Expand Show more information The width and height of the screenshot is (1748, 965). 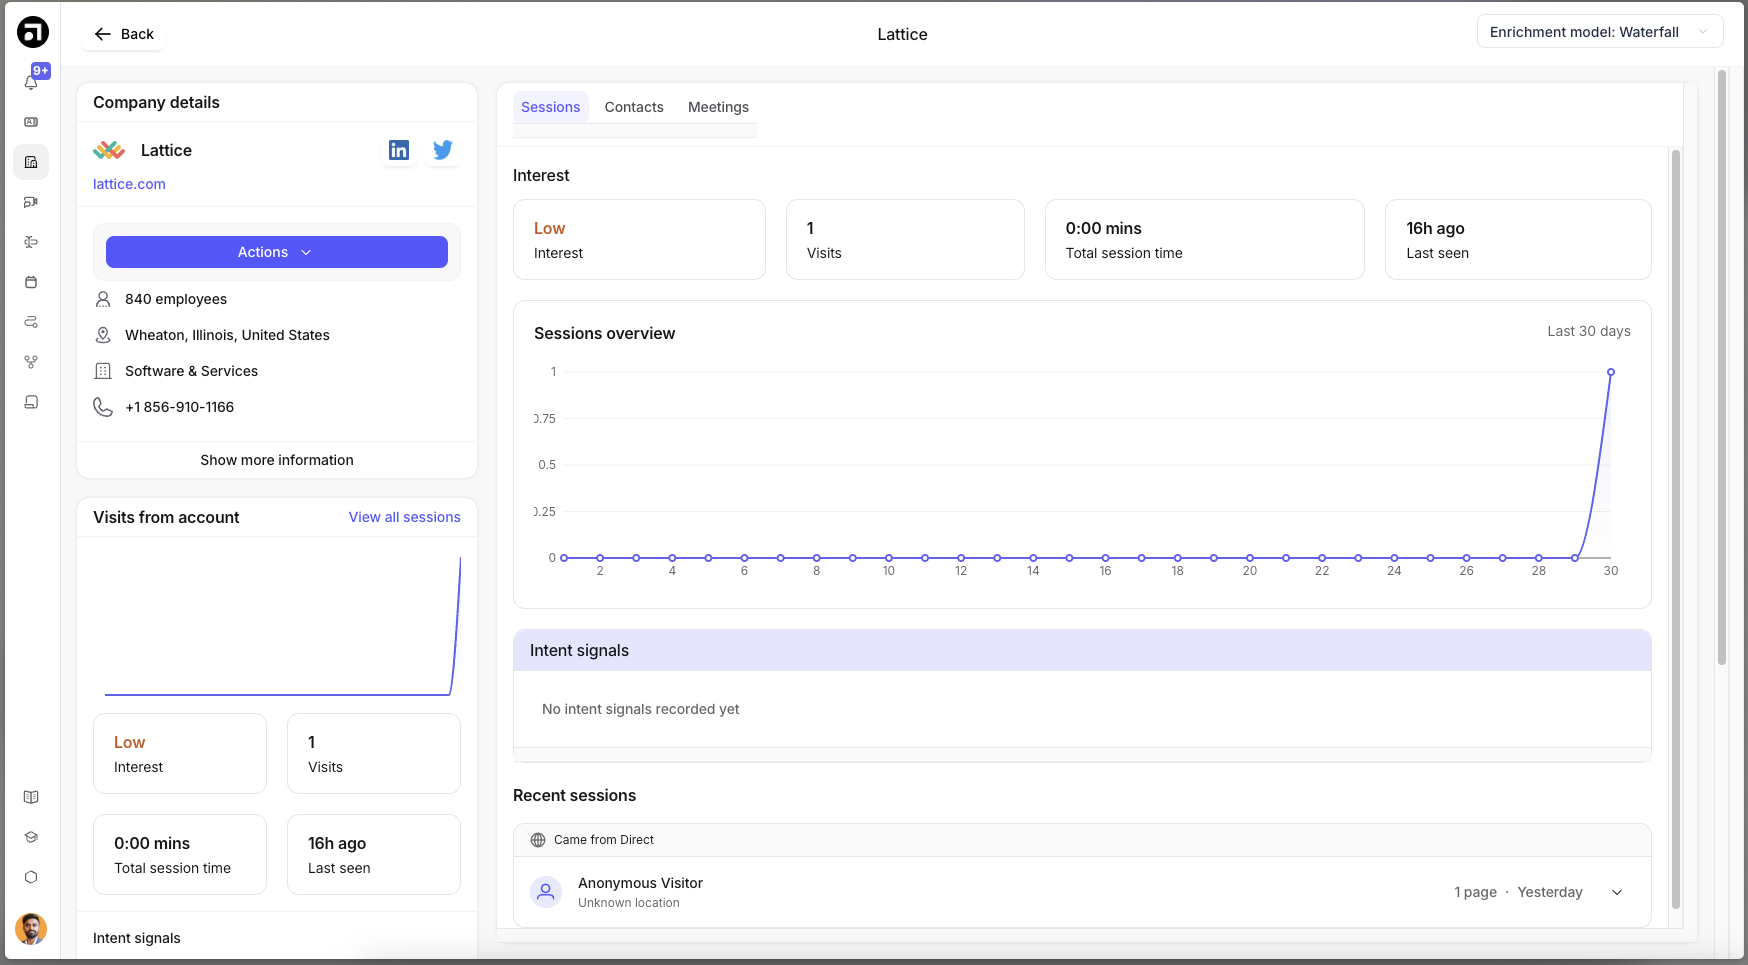pos(277,460)
